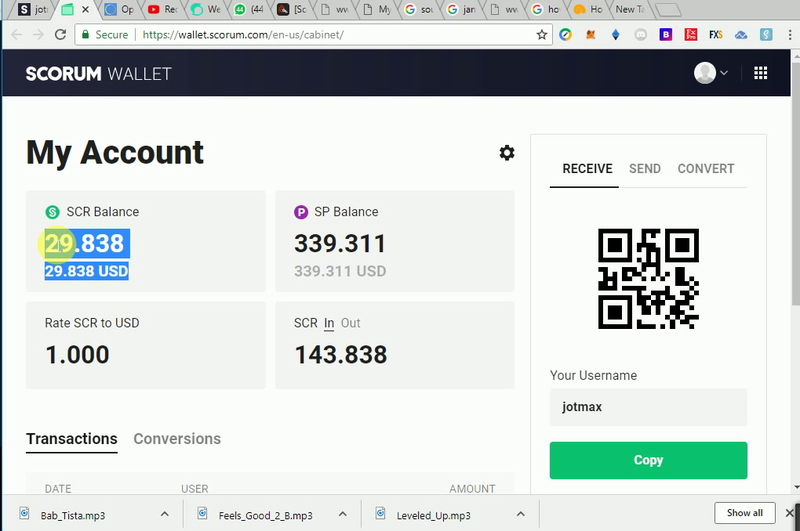Screen dimensions: 800x531
Task: Toggle SCR flow to In
Action: click(x=329, y=323)
